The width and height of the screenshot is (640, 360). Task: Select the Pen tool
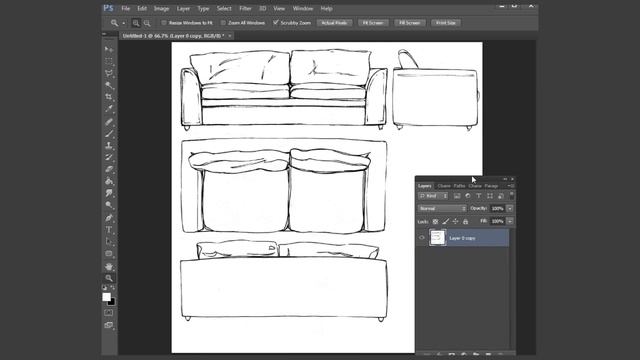tap(109, 218)
